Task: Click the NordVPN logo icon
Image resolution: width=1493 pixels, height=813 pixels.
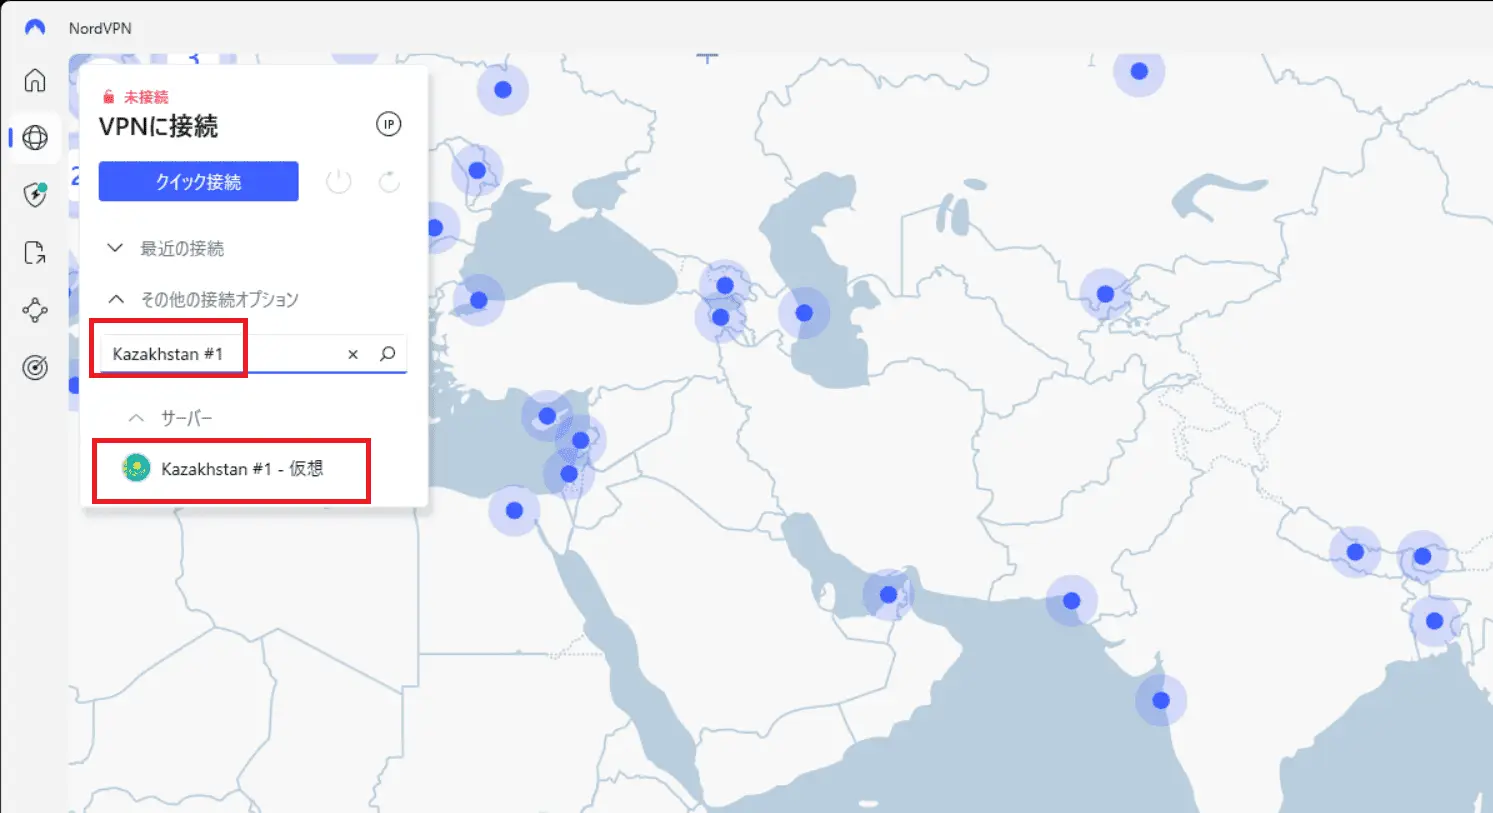Action: 35,28
